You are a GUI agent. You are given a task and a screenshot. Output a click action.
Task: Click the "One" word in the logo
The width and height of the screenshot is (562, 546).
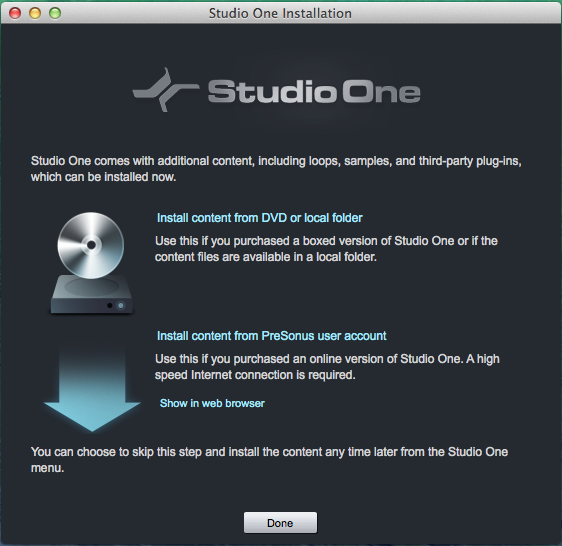pos(381,92)
